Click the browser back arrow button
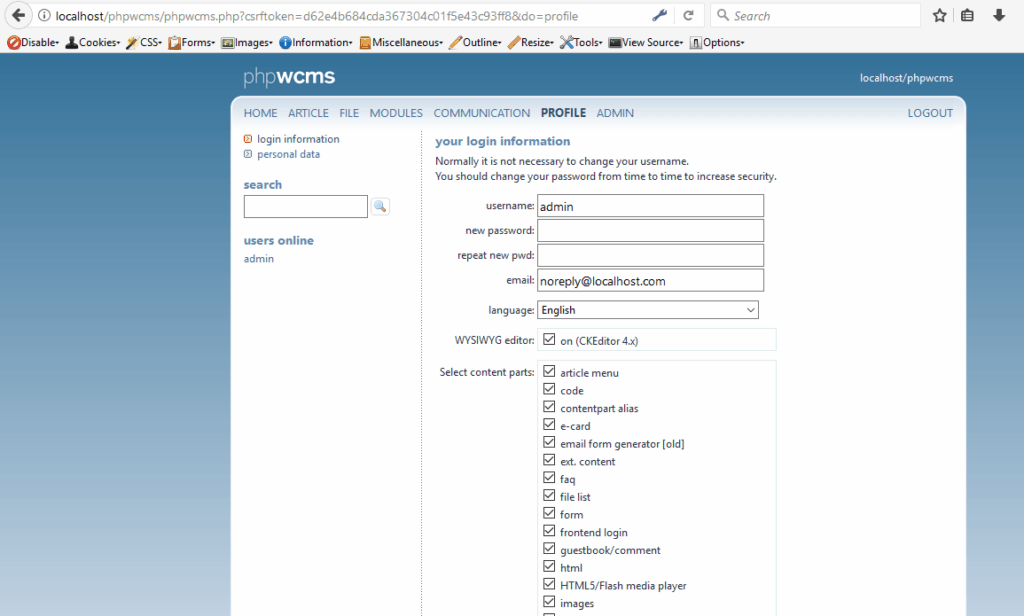This screenshot has width=1024, height=616. coord(18,16)
